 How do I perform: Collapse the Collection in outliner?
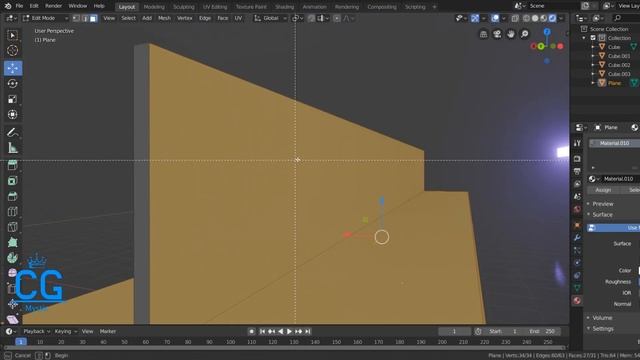pyautogui.click(x=584, y=38)
